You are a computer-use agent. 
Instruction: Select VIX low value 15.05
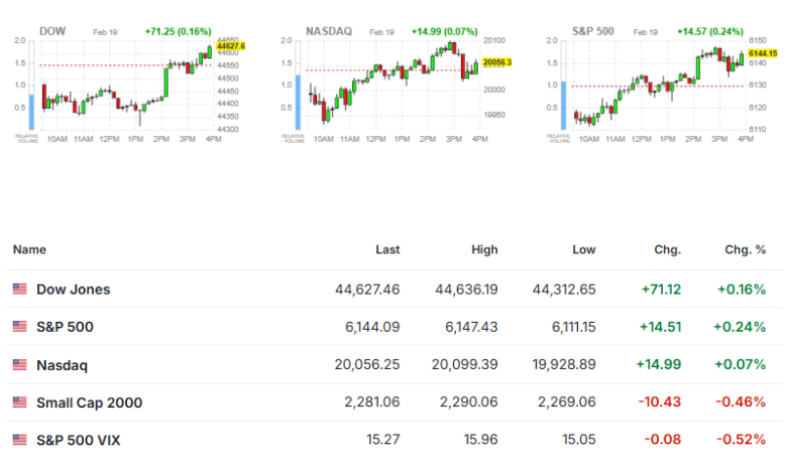coord(579,440)
